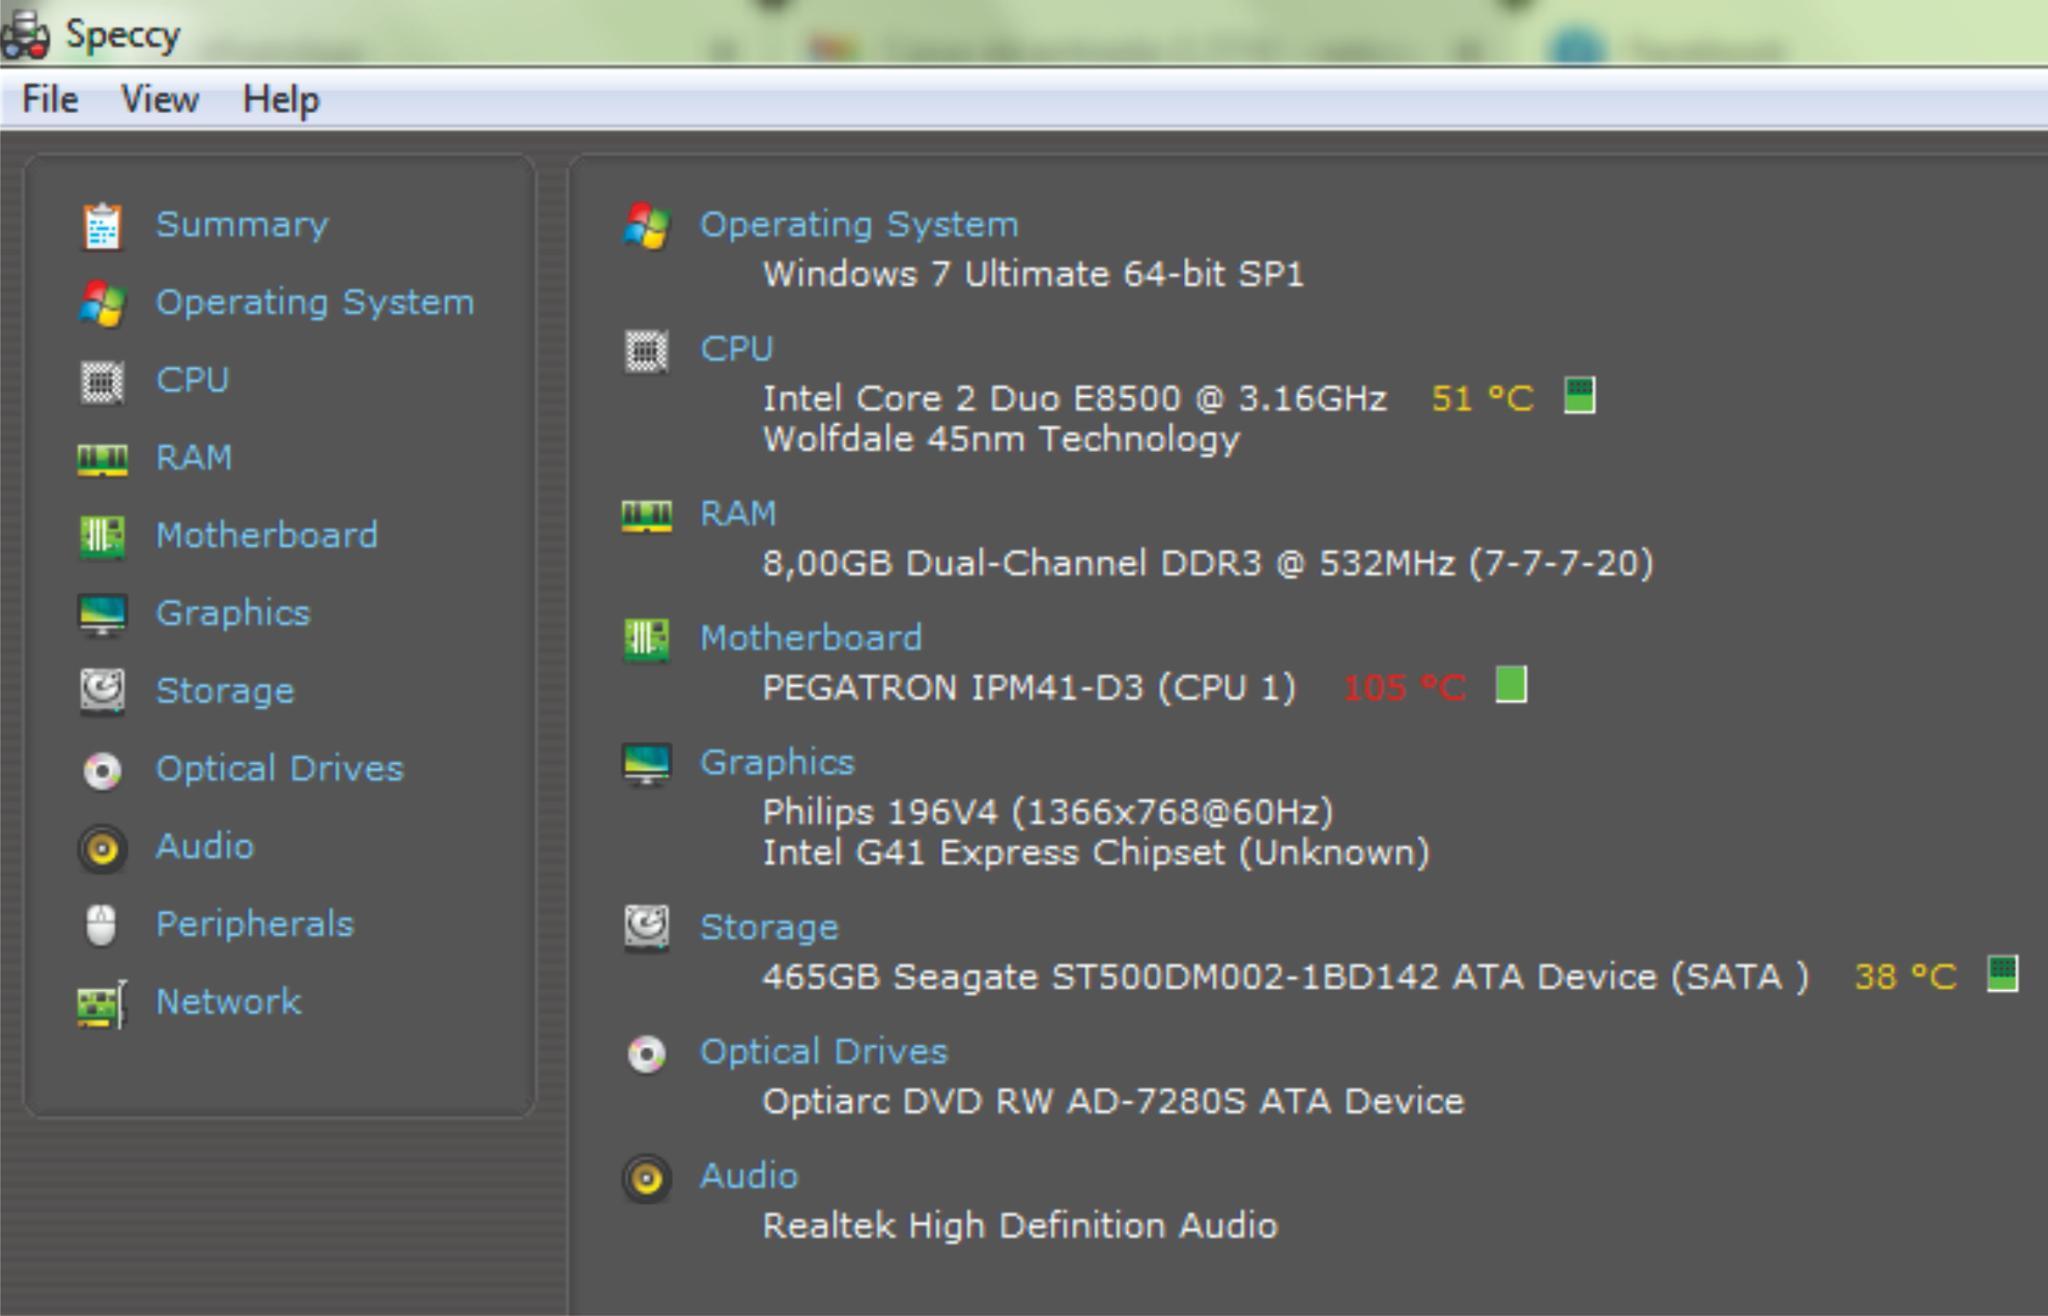Image resolution: width=2048 pixels, height=1316 pixels.
Task: Open the RAM heading link in summary
Action: [x=738, y=513]
